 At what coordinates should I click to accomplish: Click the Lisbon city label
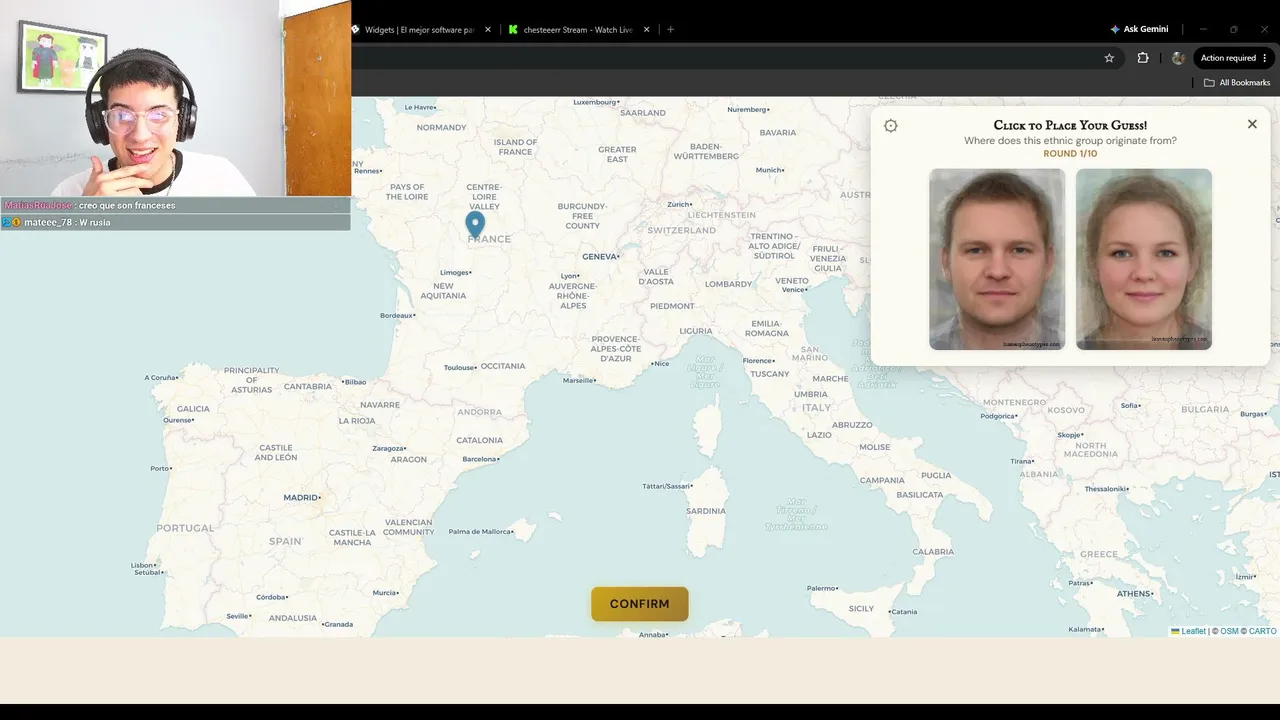click(144, 565)
